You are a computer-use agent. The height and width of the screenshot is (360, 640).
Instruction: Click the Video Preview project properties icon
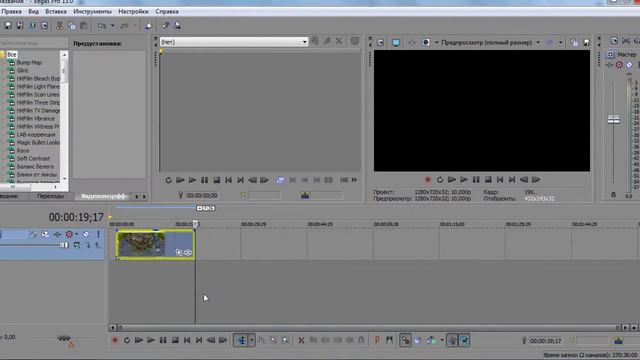[380, 42]
